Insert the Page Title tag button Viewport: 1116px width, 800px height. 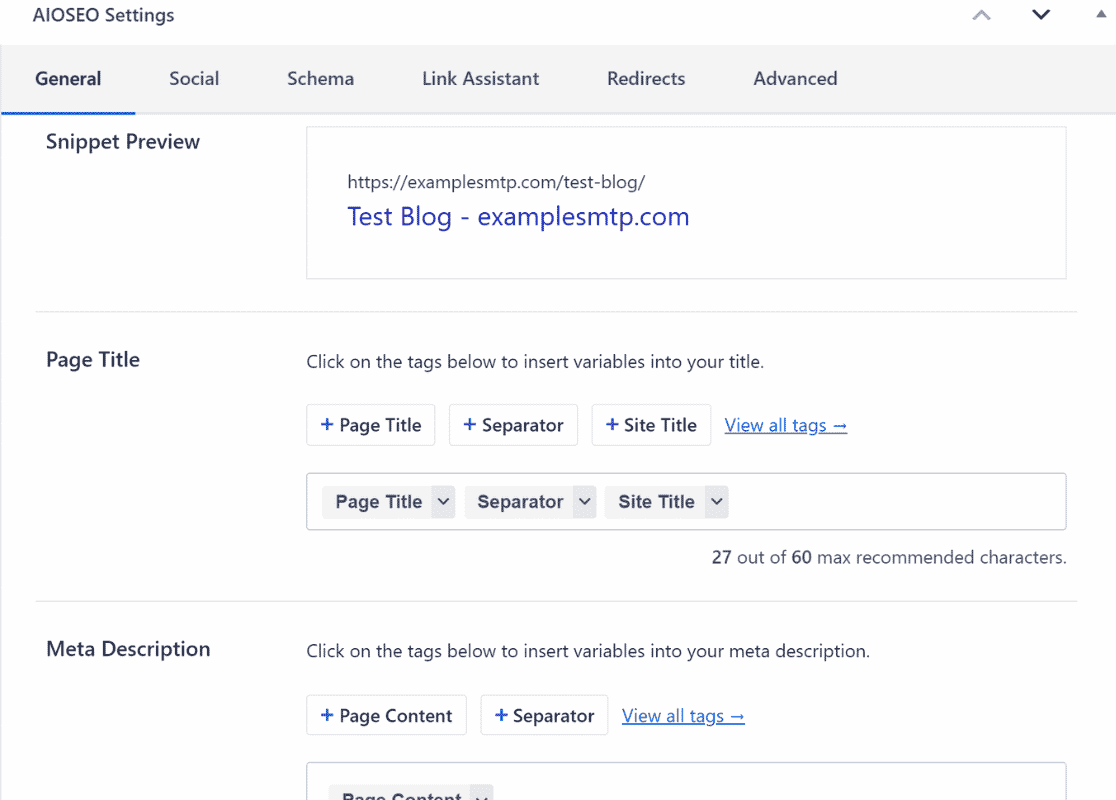371,425
